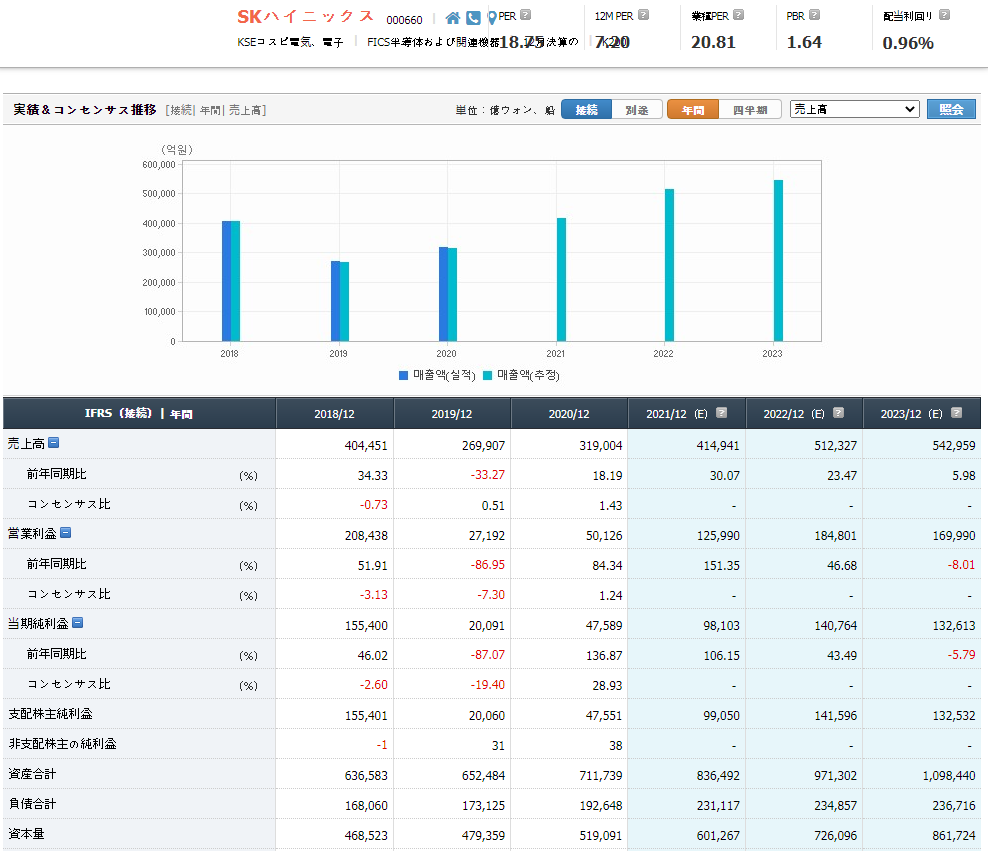Click the question mark beside PBR
988x851 pixels.
tap(814, 15)
